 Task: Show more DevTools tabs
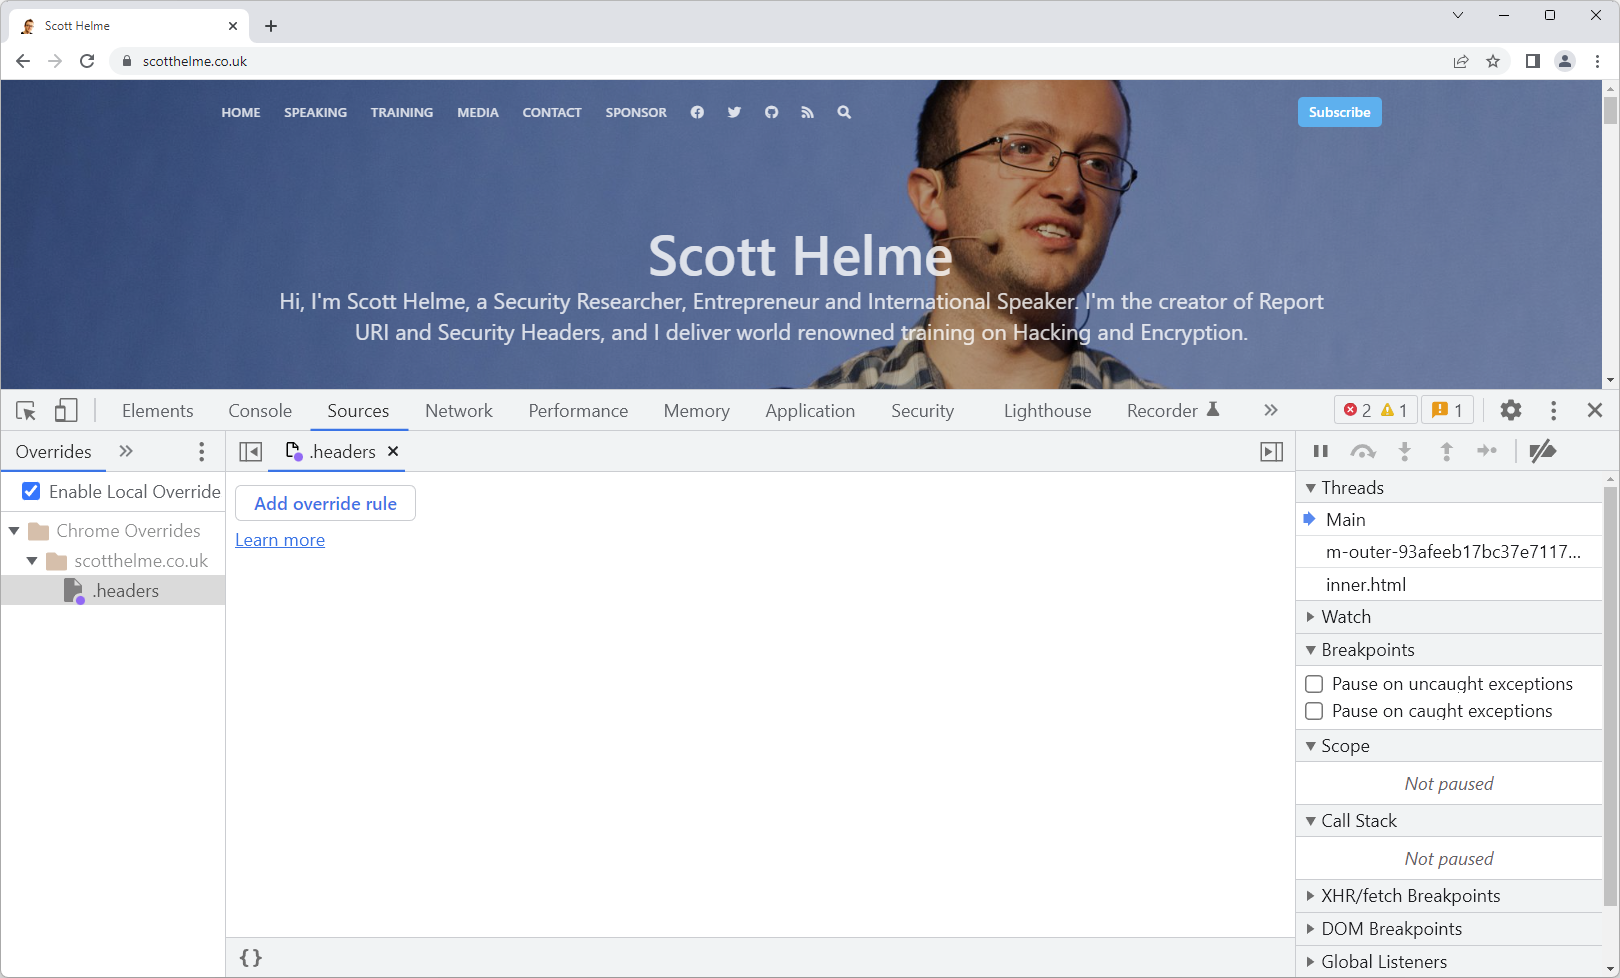(x=1270, y=410)
